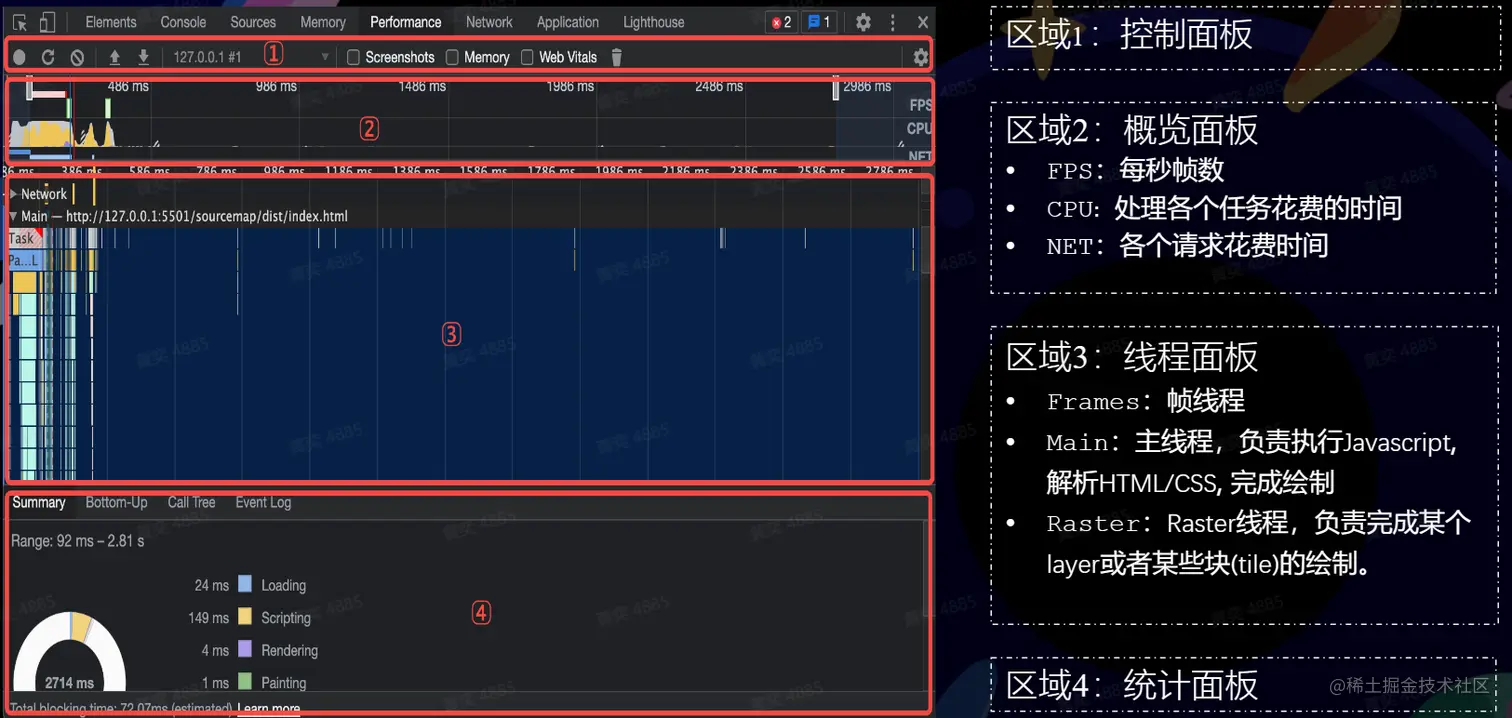
Task: Grab the right overview selection handle
Action: coord(836,90)
